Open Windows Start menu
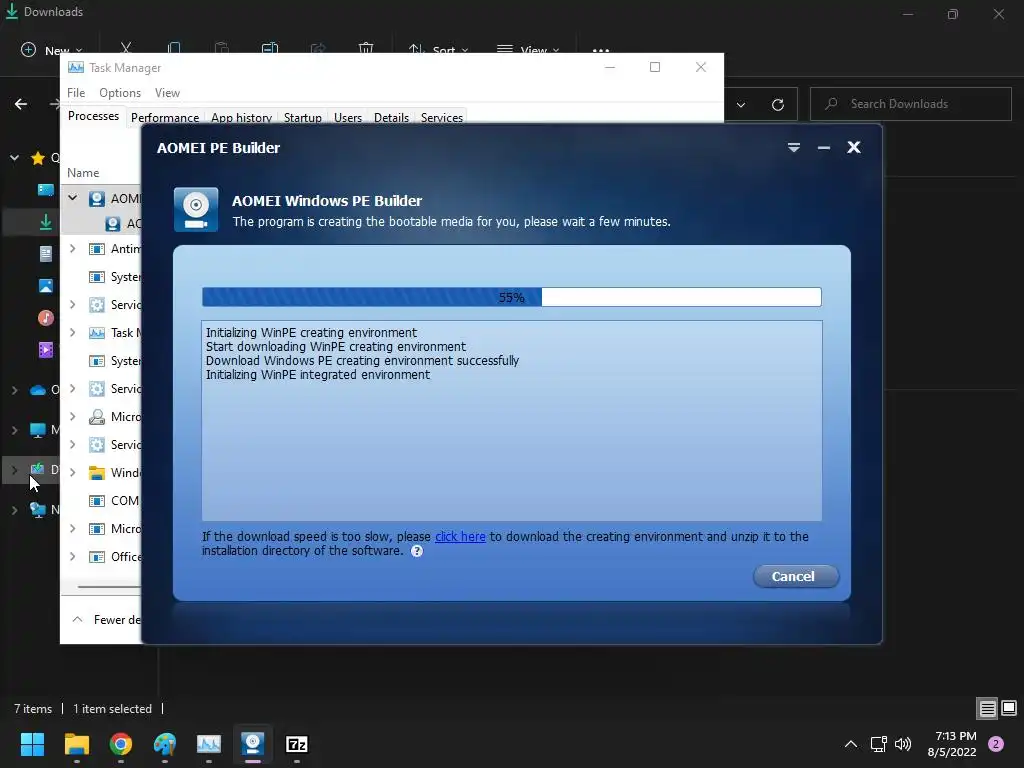Image resolution: width=1024 pixels, height=768 pixels. coord(32,744)
